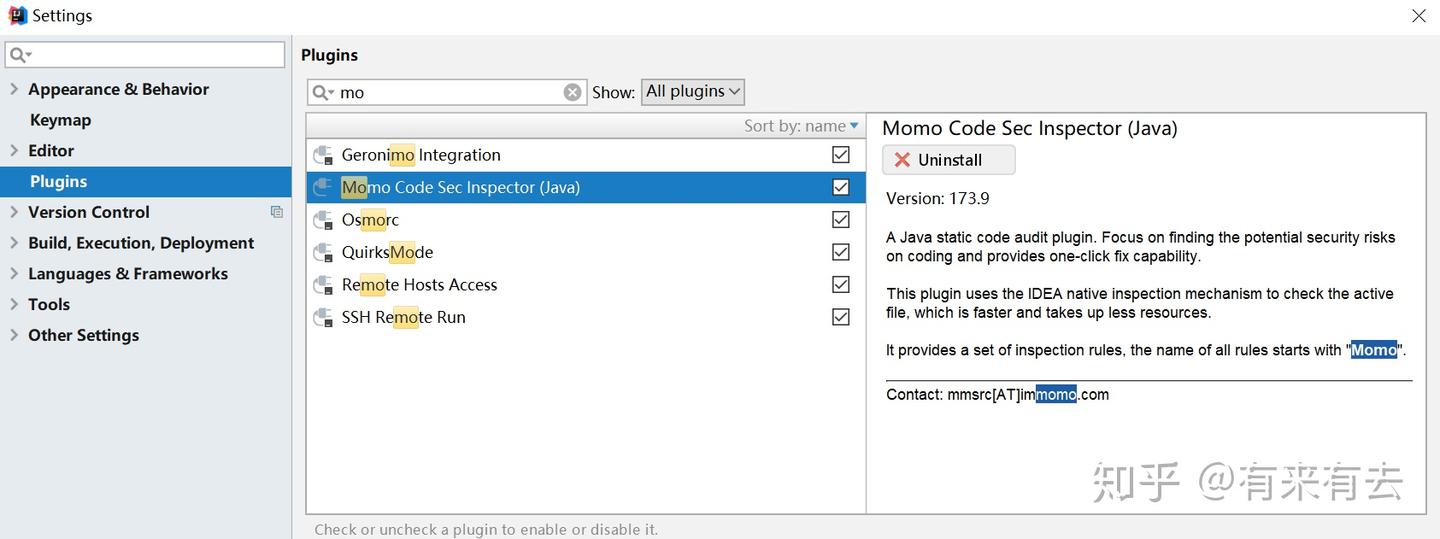The width and height of the screenshot is (1440, 539).
Task: Click Other Settings in the tree
Action: click(83, 335)
